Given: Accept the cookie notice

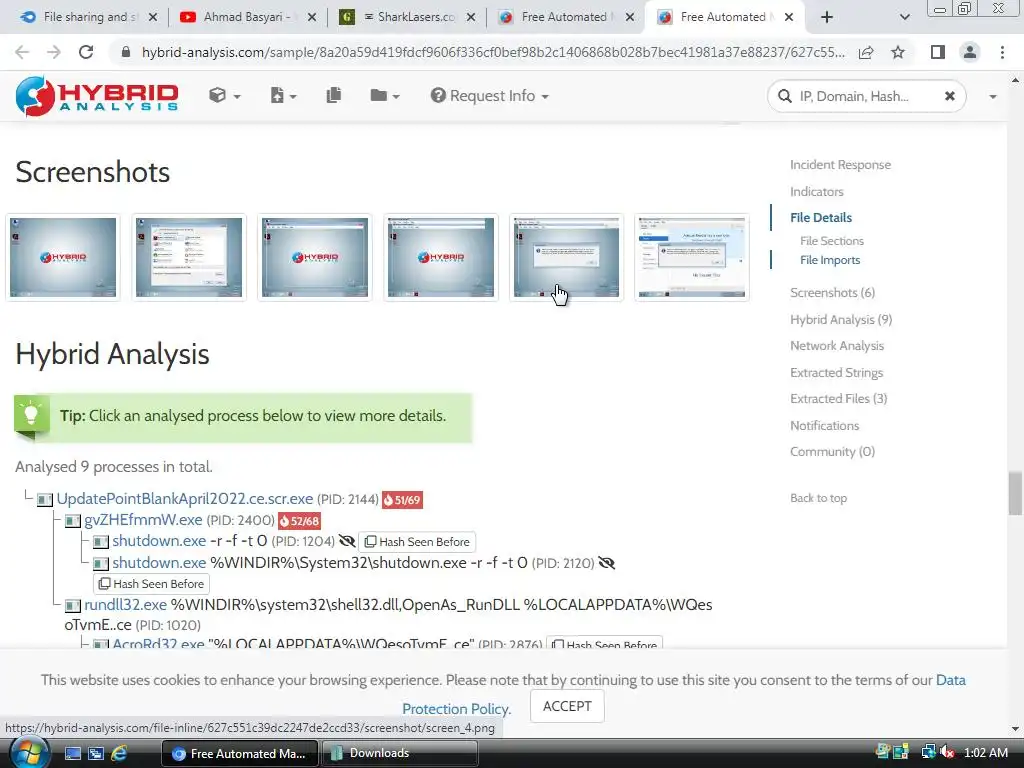Looking at the screenshot, I should pyautogui.click(x=567, y=707).
